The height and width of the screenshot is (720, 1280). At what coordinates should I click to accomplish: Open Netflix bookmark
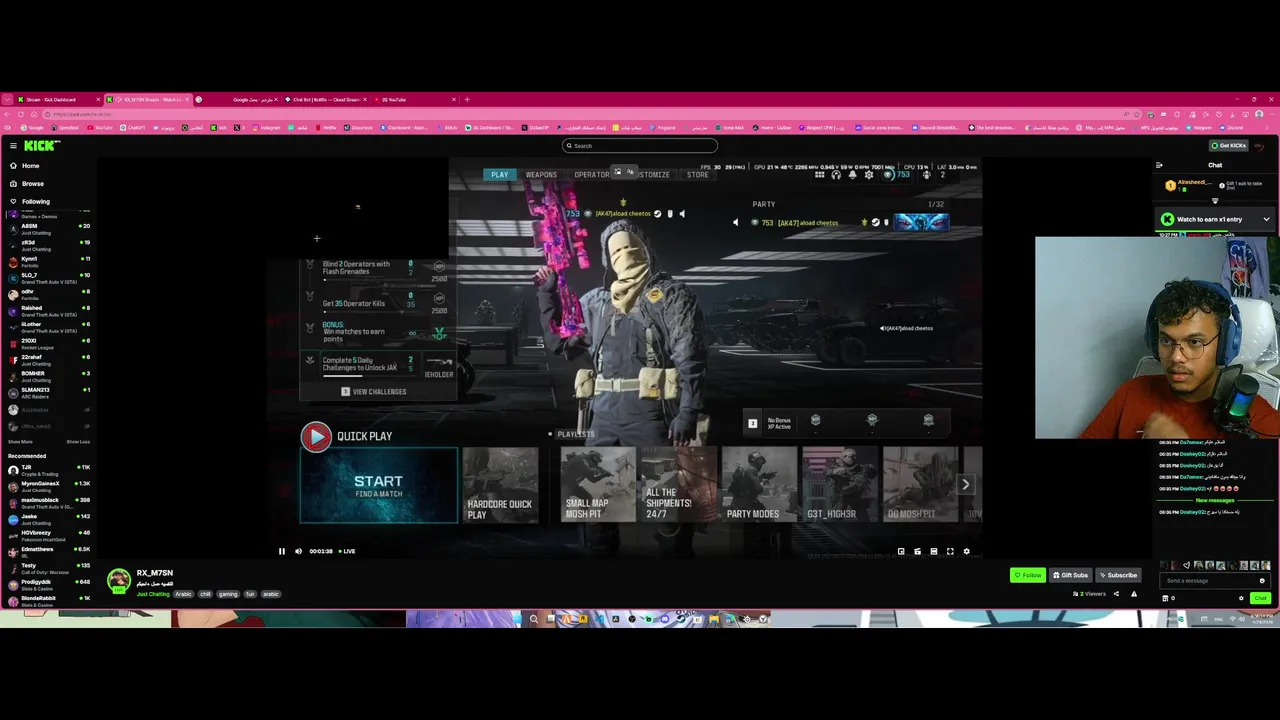click(x=326, y=128)
